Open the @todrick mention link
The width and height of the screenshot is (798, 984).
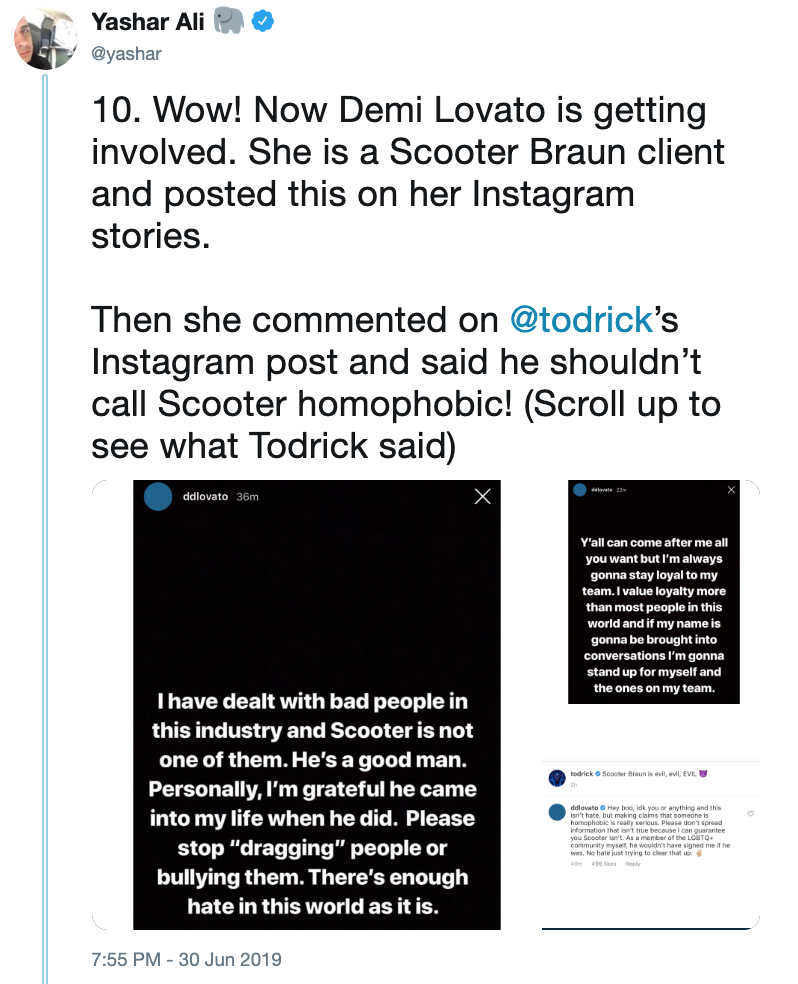point(582,319)
